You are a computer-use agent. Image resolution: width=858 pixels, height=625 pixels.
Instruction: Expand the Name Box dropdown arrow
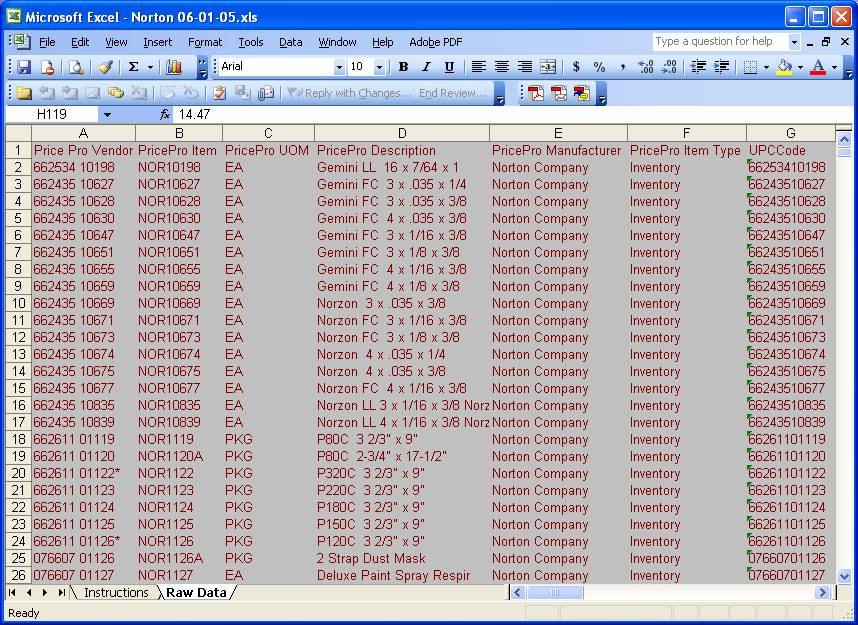[107, 115]
